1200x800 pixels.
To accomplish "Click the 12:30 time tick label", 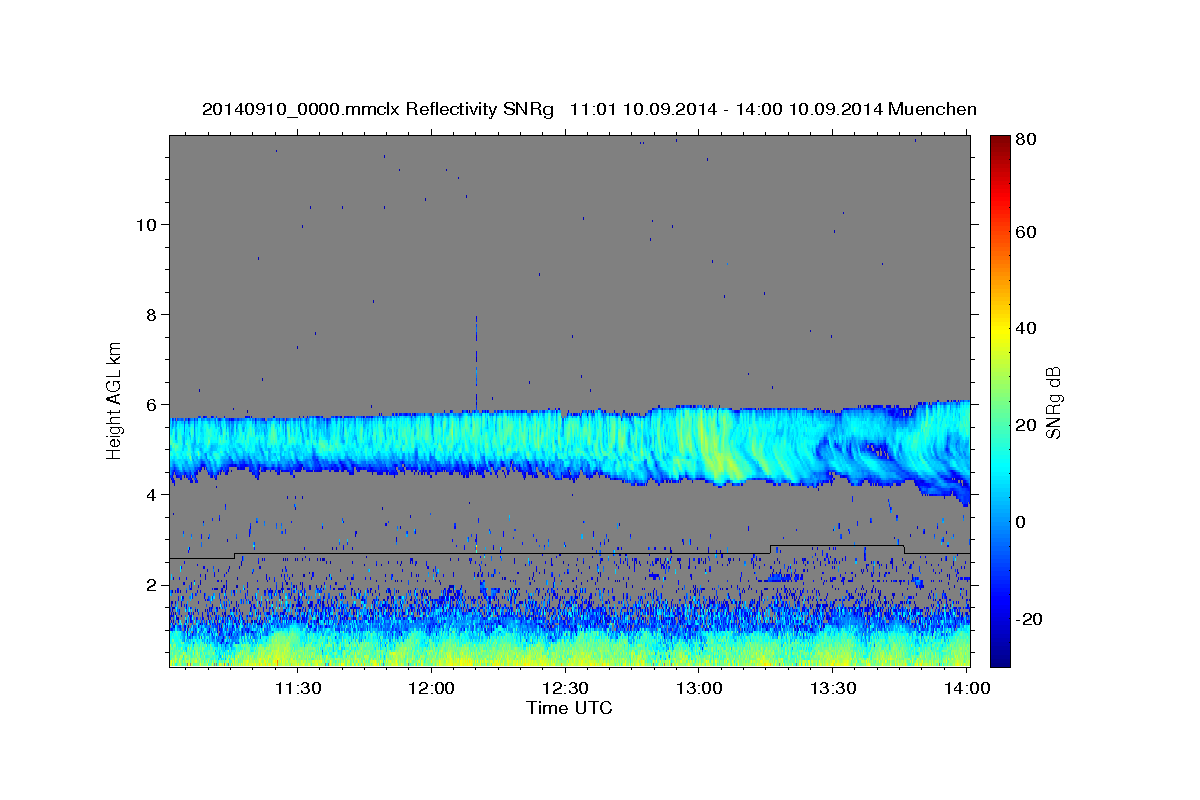I will pyautogui.click(x=565, y=689).
